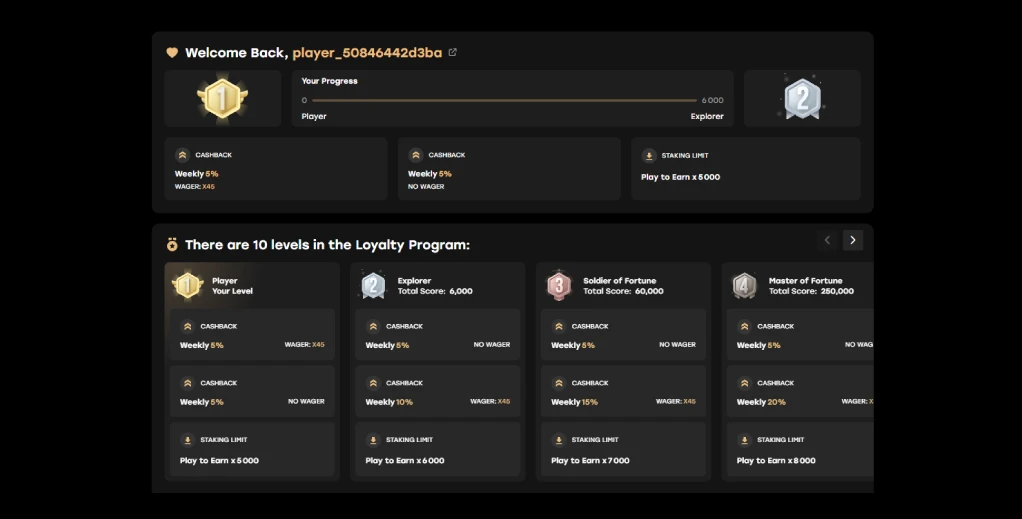Click Master of Fortune staking limit icon
The height and width of the screenshot is (519, 1022).
[744, 440]
